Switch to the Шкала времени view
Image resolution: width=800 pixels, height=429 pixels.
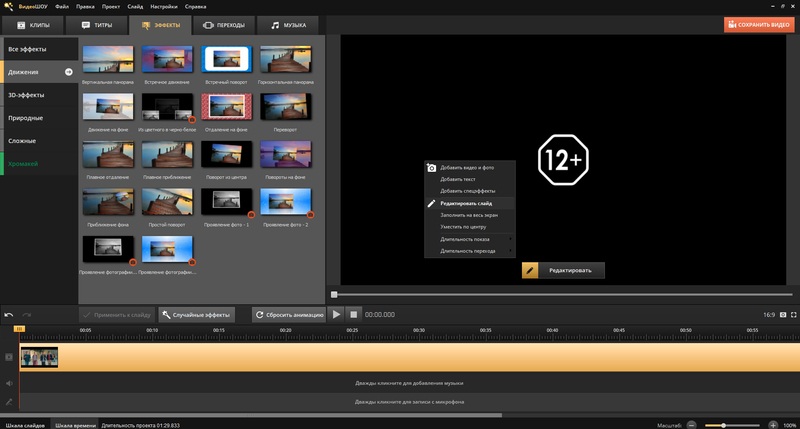[x=75, y=425]
